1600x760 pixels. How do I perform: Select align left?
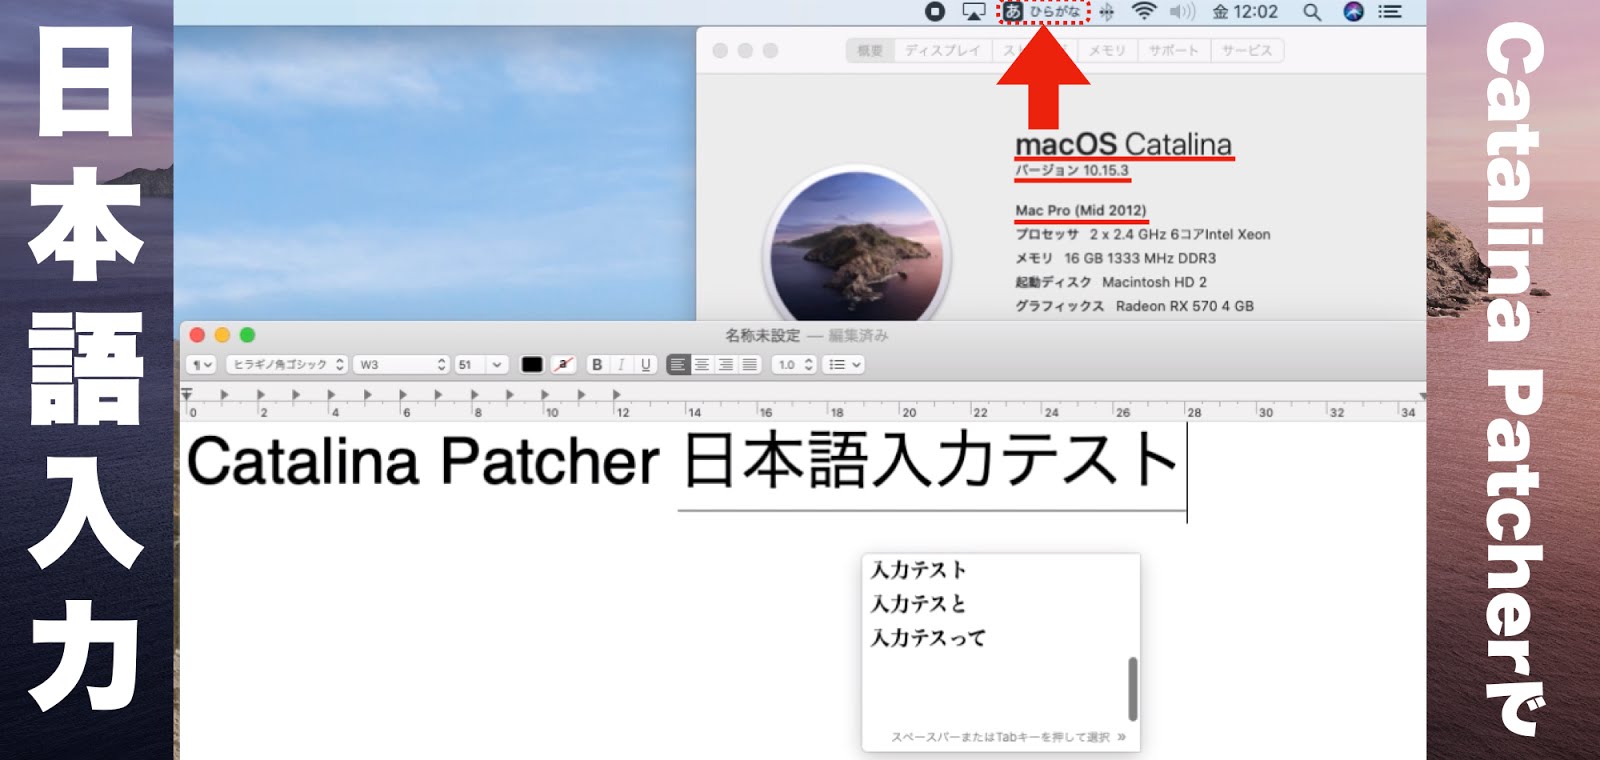[x=678, y=365]
